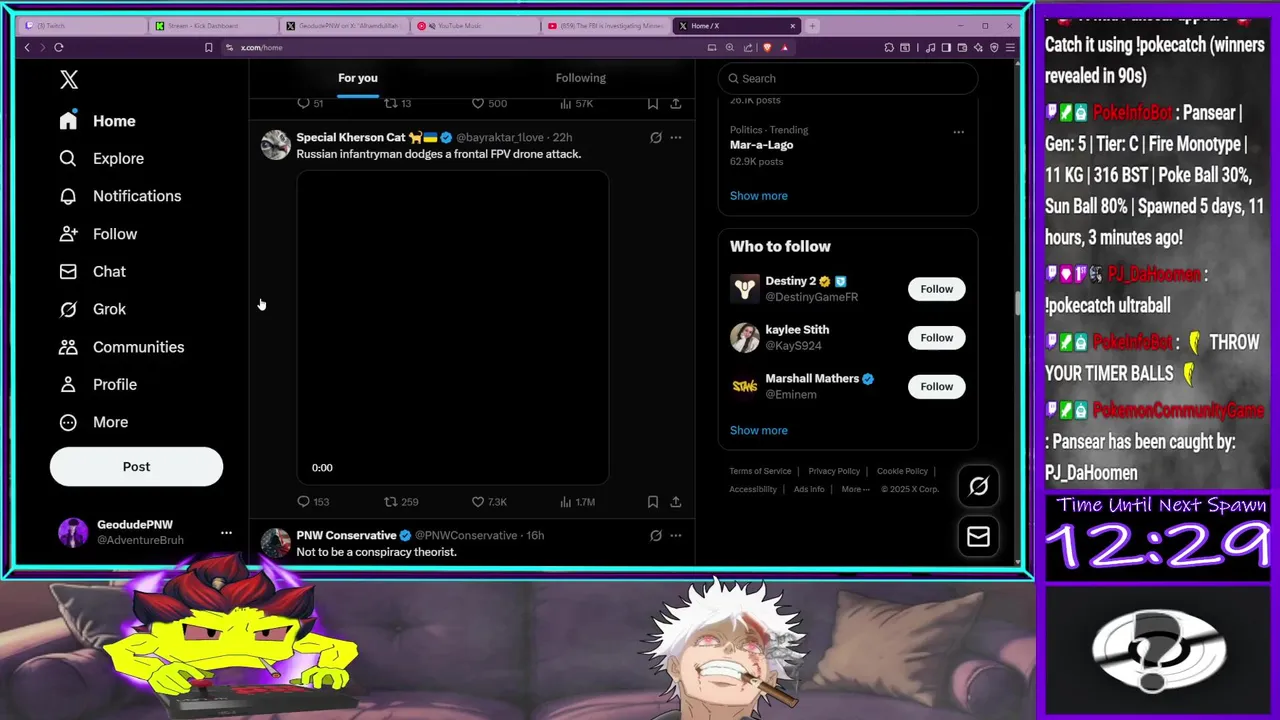View analytics showing 1.7M views
Viewport: 1280px width, 720px height.
pos(577,502)
